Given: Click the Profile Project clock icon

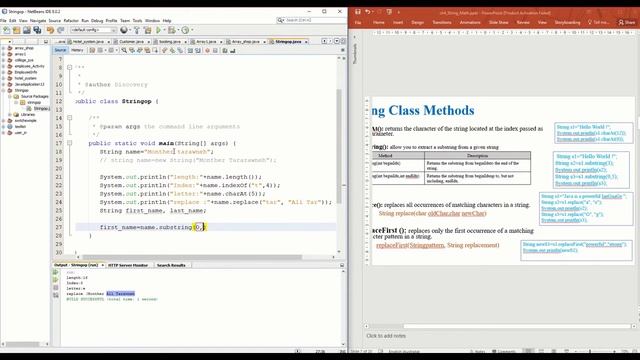Looking at the screenshot, I should 185,30.
